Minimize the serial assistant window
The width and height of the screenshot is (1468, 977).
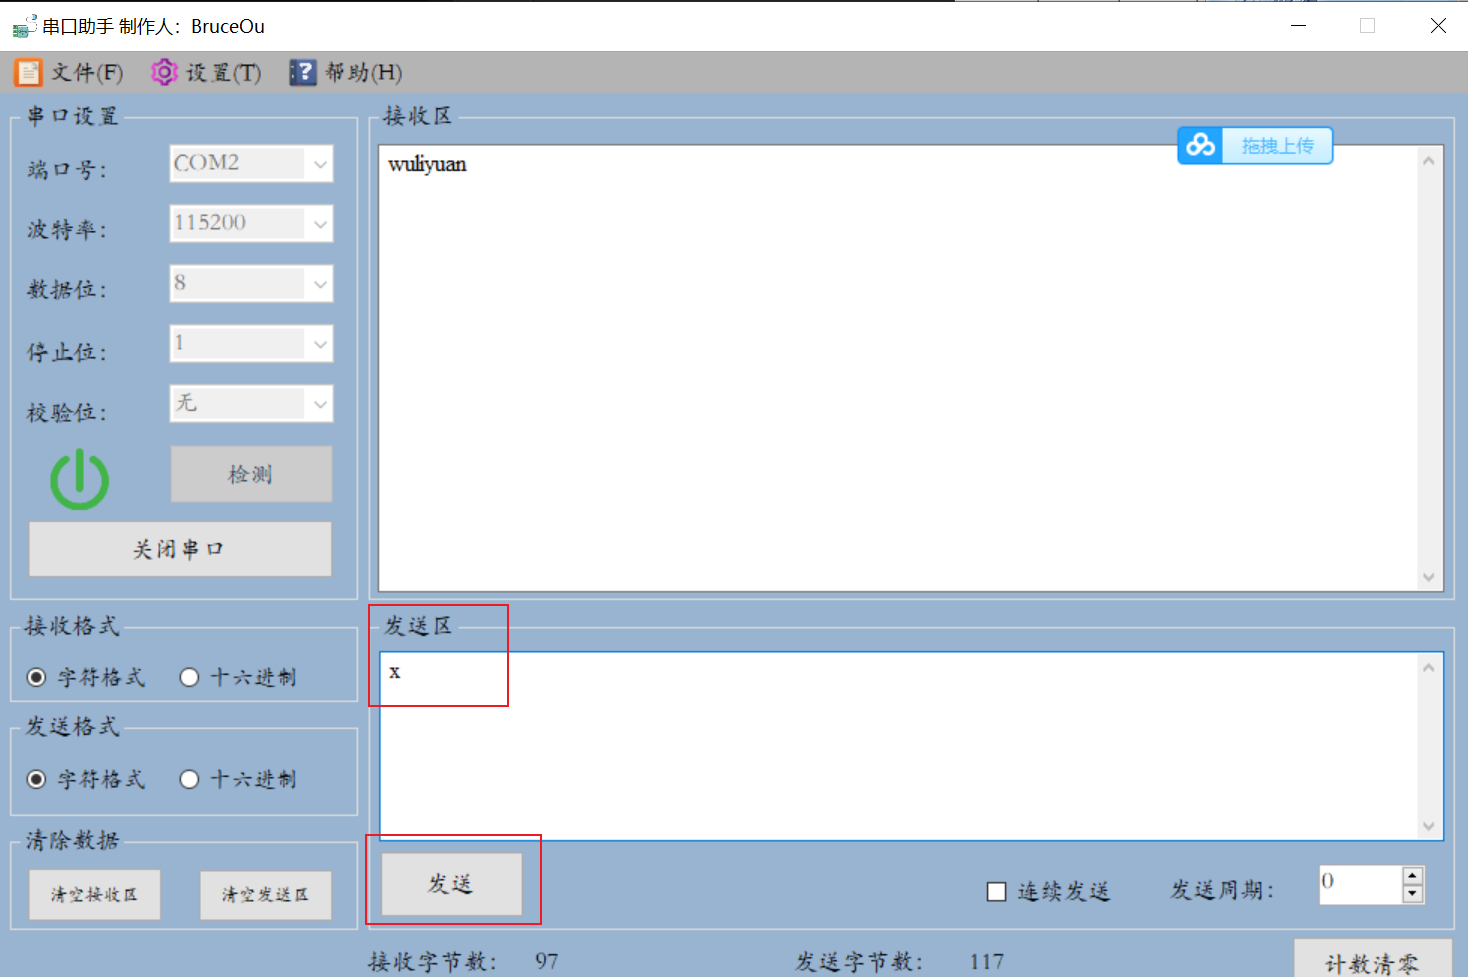pos(1298,26)
